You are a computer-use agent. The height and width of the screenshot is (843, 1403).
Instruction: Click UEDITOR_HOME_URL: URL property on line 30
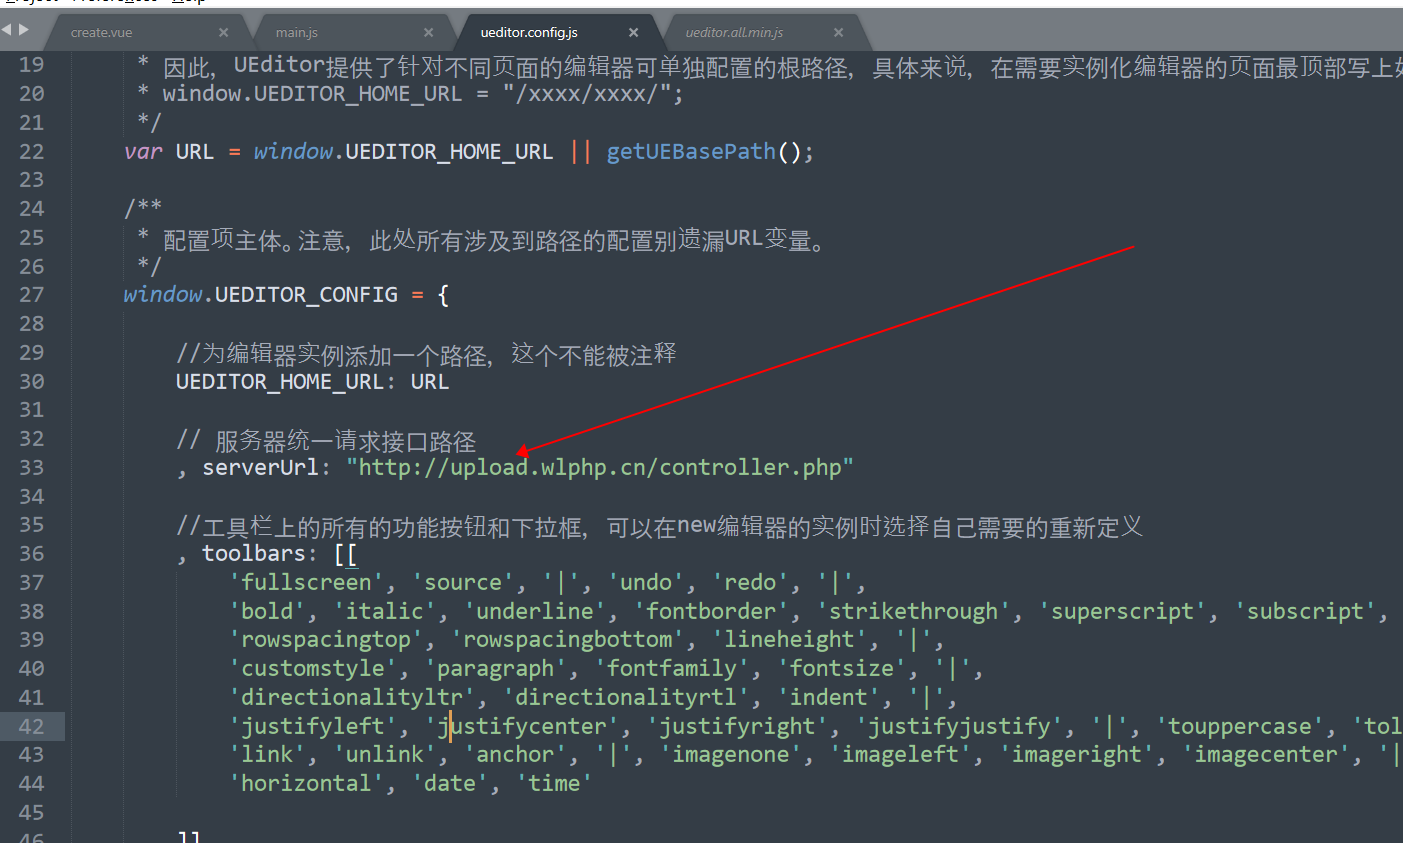click(x=312, y=382)
